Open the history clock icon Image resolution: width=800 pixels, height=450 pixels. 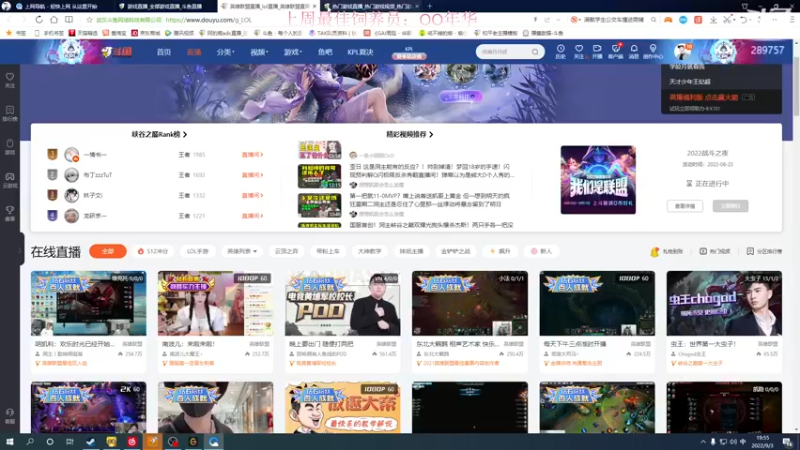[x=560, y=51]
